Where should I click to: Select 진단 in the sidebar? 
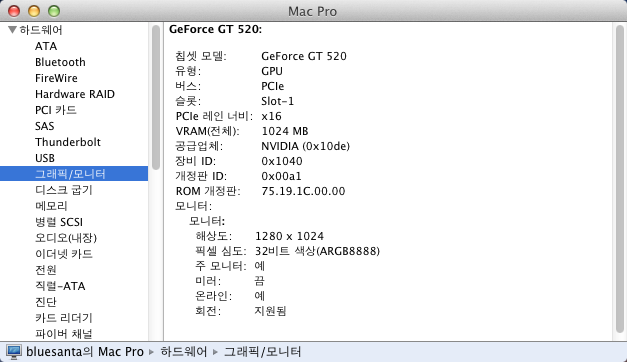pos(46,302)
